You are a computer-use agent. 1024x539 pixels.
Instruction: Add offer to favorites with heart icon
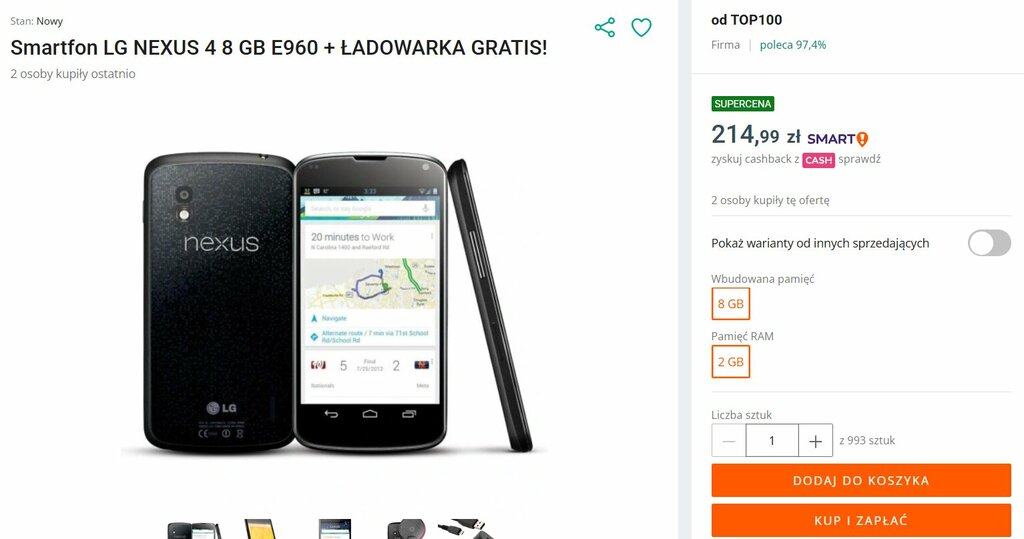tap(641, 27)
